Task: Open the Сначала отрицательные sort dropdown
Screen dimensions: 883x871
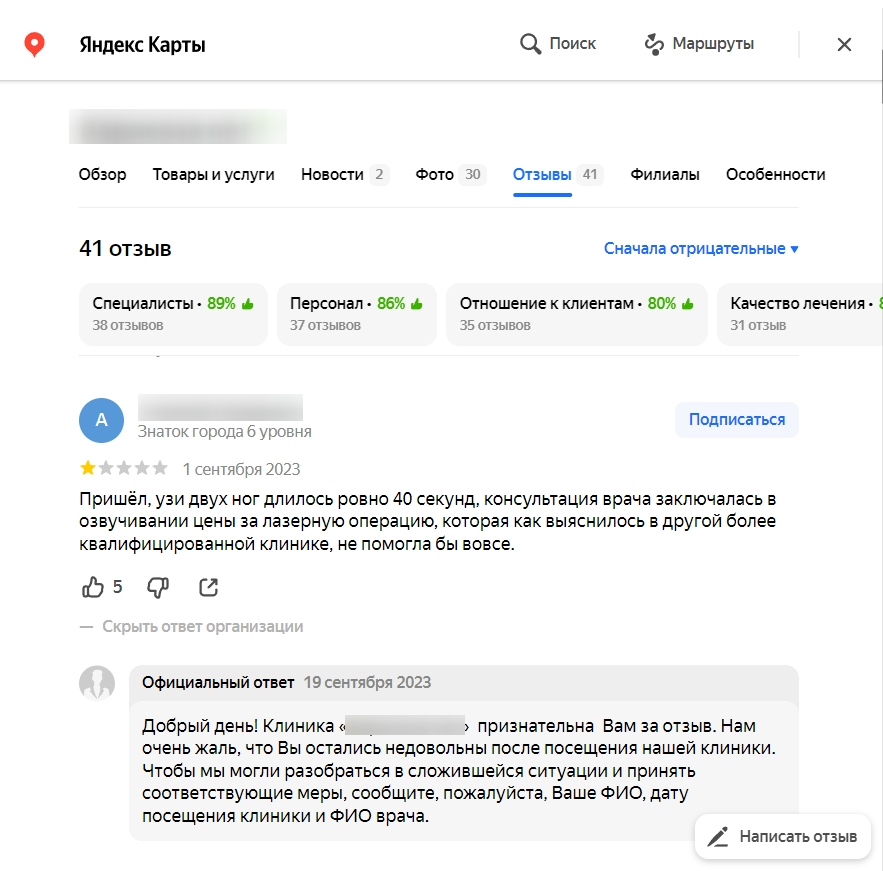Action: [700, 249]
